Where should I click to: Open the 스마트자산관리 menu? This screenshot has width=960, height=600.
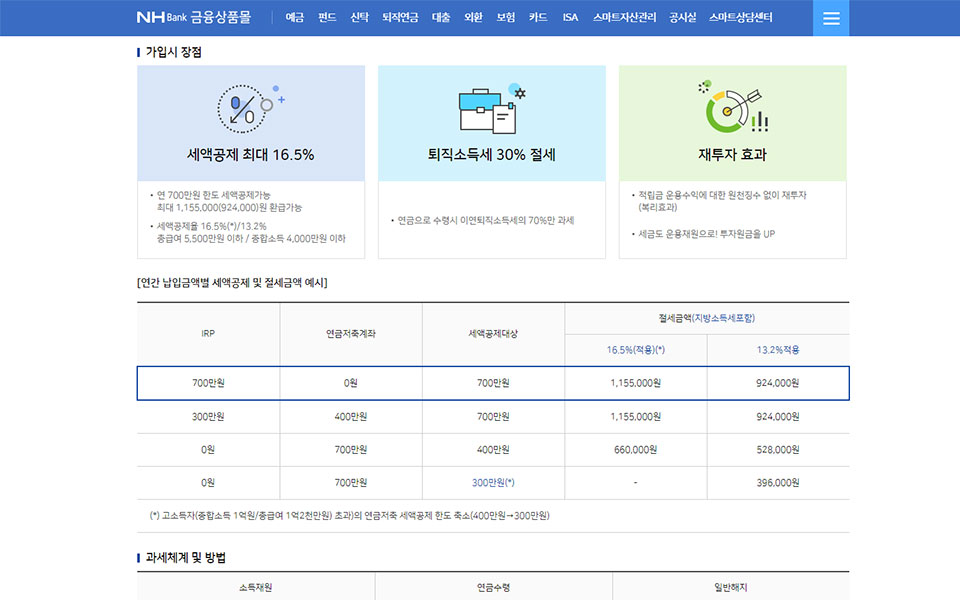(624, 17)
